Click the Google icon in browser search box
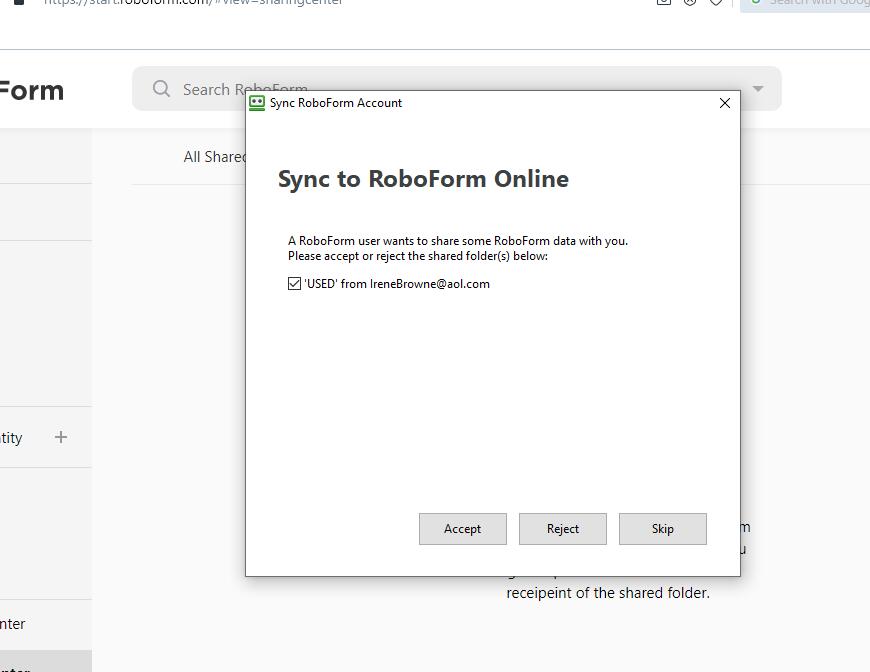 (756, 3)
